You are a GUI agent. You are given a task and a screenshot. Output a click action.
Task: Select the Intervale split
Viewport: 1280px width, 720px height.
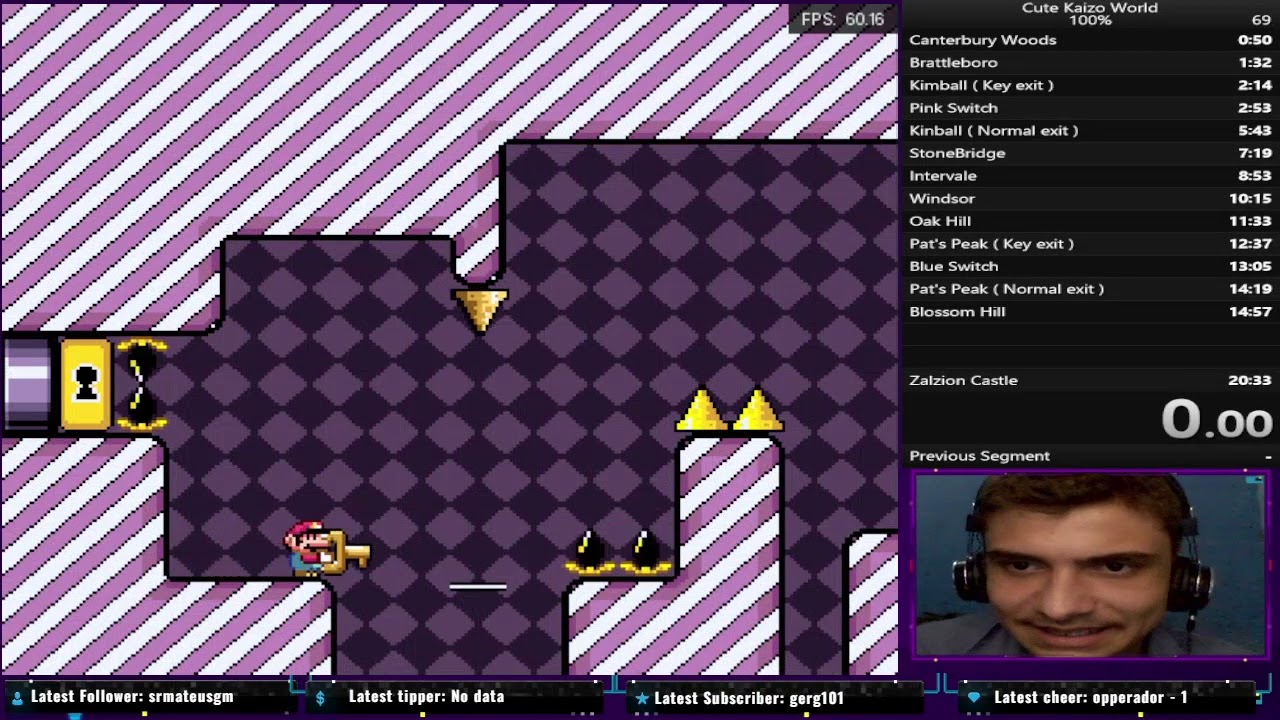pyautogui.click(x=1090, y=176)
